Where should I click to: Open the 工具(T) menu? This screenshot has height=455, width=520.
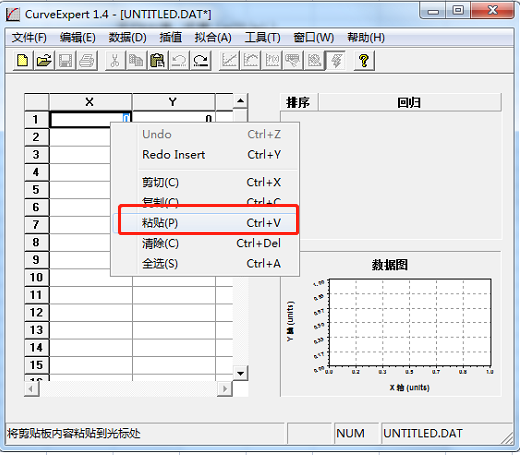tap(262, 37)
